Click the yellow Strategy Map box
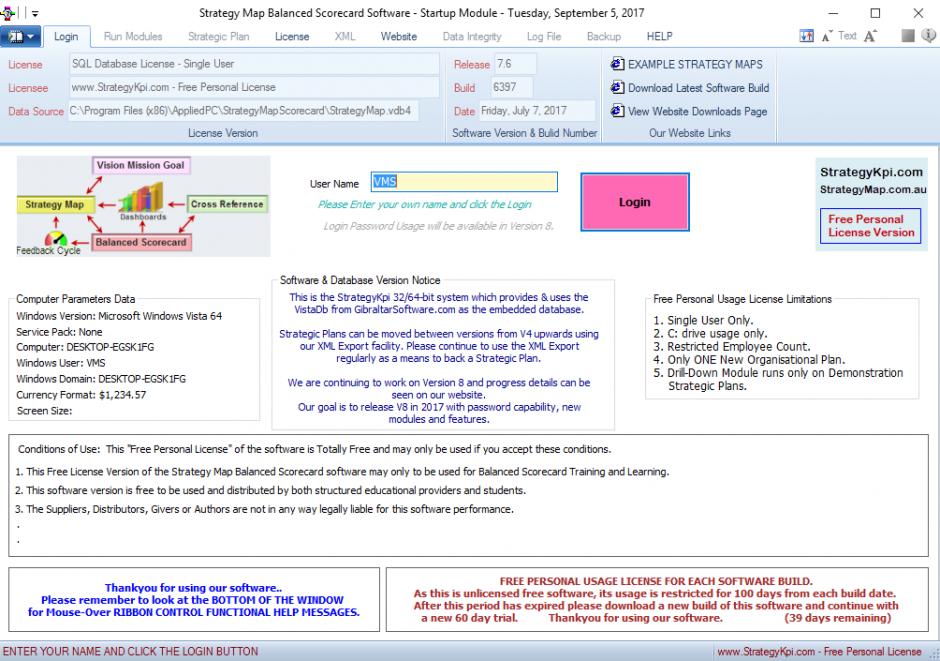Viewport: 940px width, 661px height. point(55,205)
